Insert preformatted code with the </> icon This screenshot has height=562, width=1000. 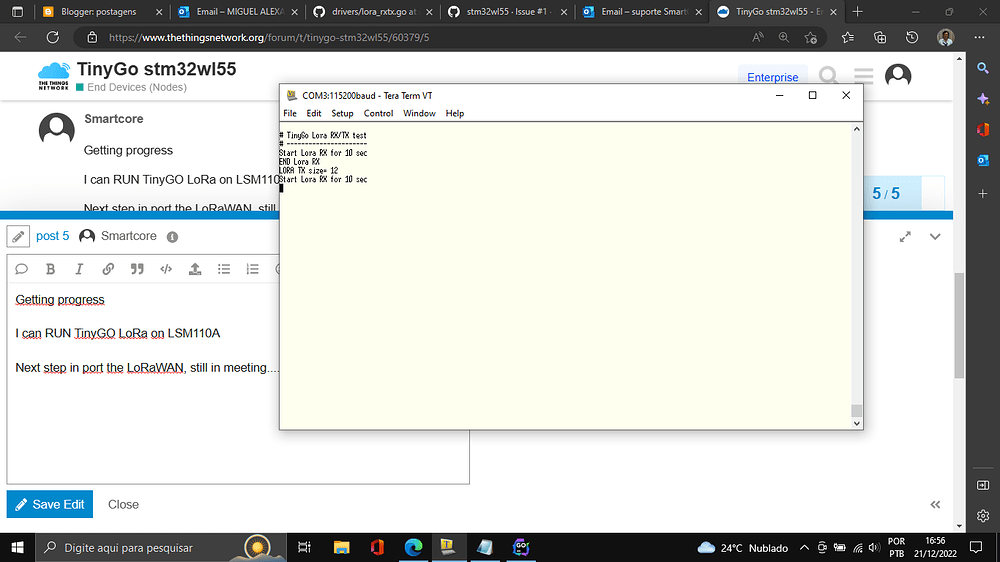pyautogui.click(x=166, y=269)
